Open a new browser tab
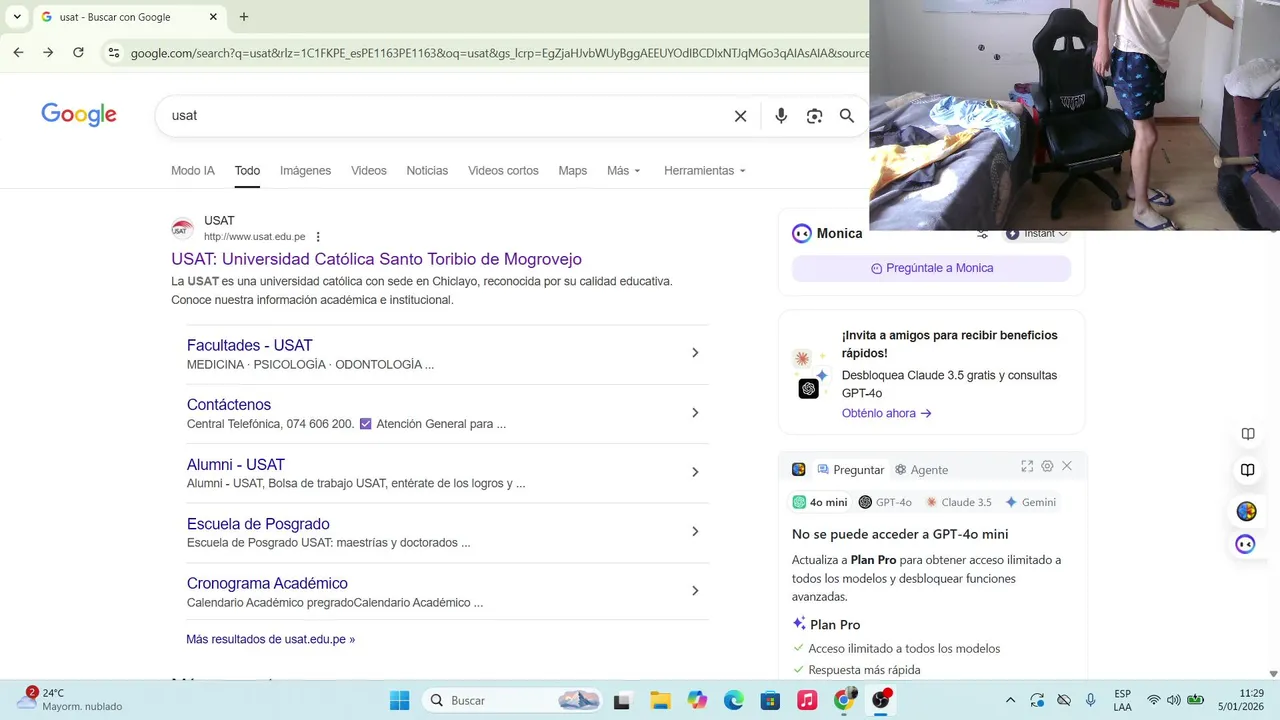Screen dimensions: 1280x720 pyautogui.click(x=244, y=17)
